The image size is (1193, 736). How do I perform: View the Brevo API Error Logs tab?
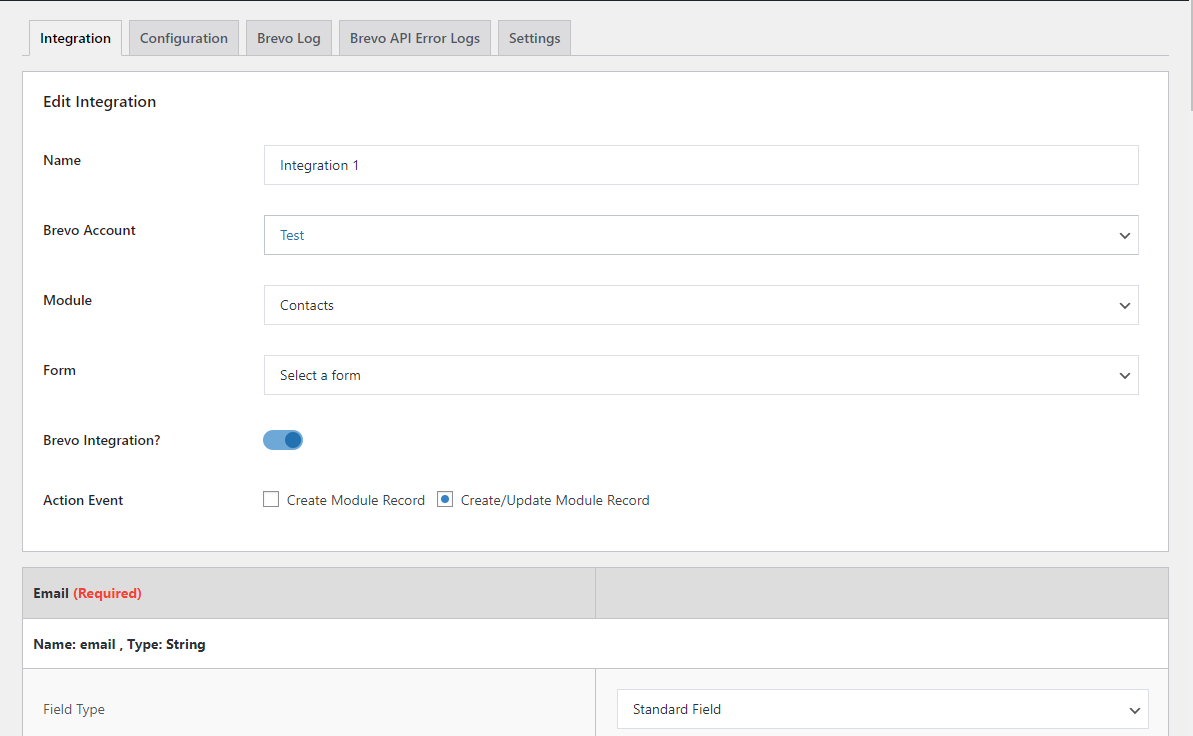[415, 38]
